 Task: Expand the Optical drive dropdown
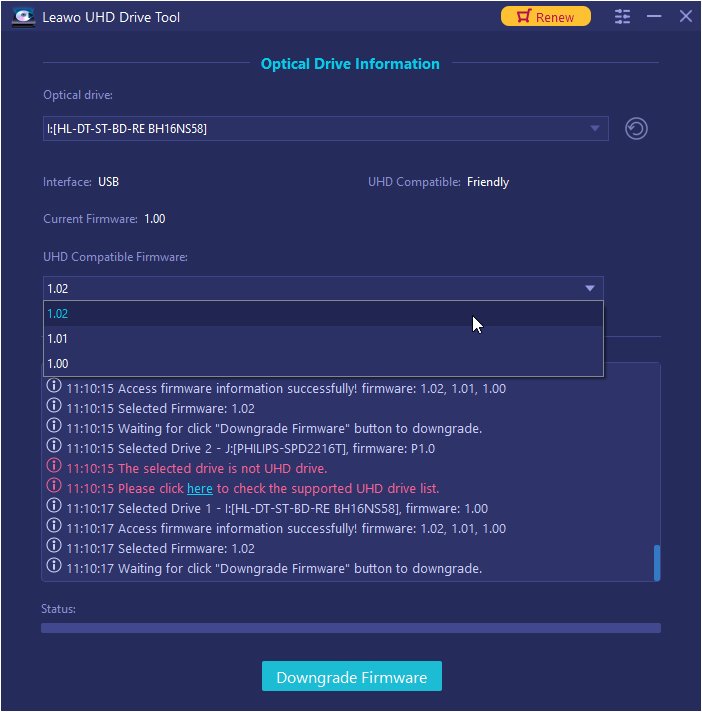click(595, 129)
